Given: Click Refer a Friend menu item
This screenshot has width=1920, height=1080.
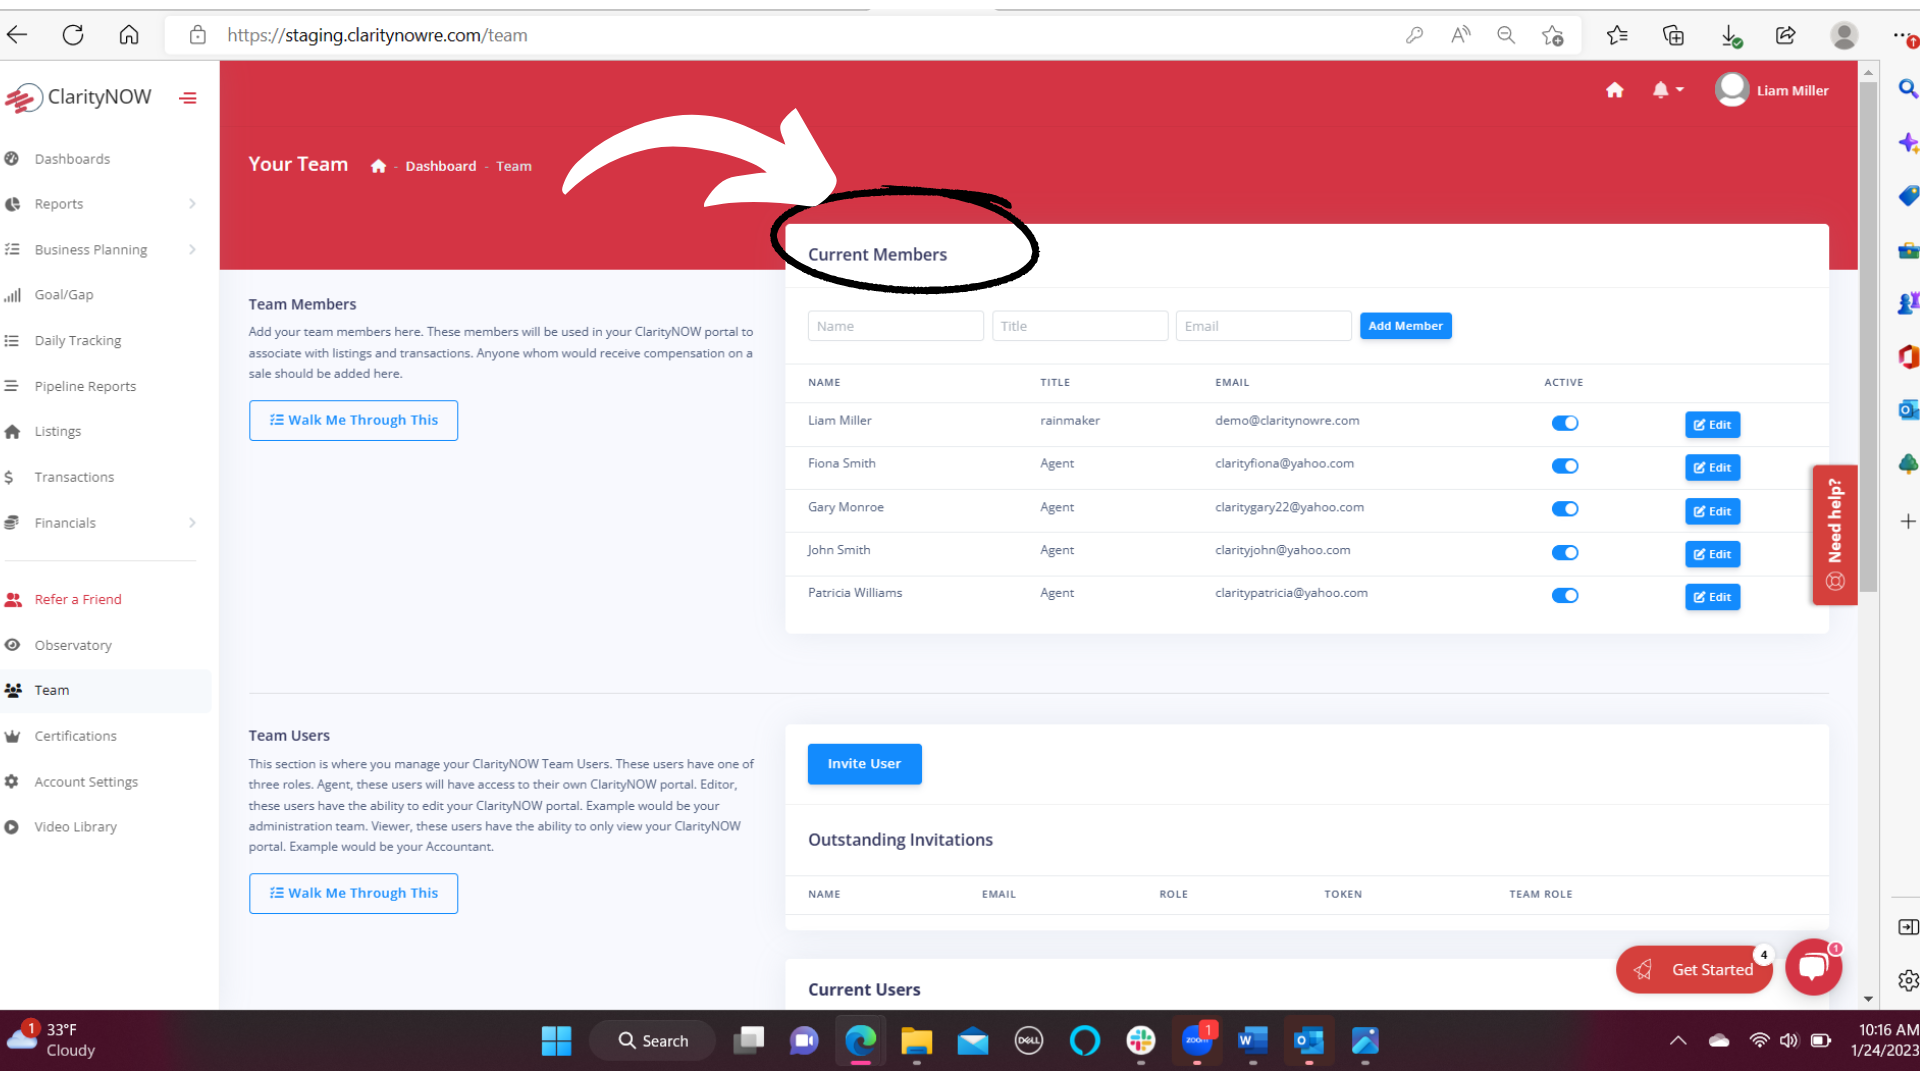Looking at the screenshot, I should pos(78,599).
